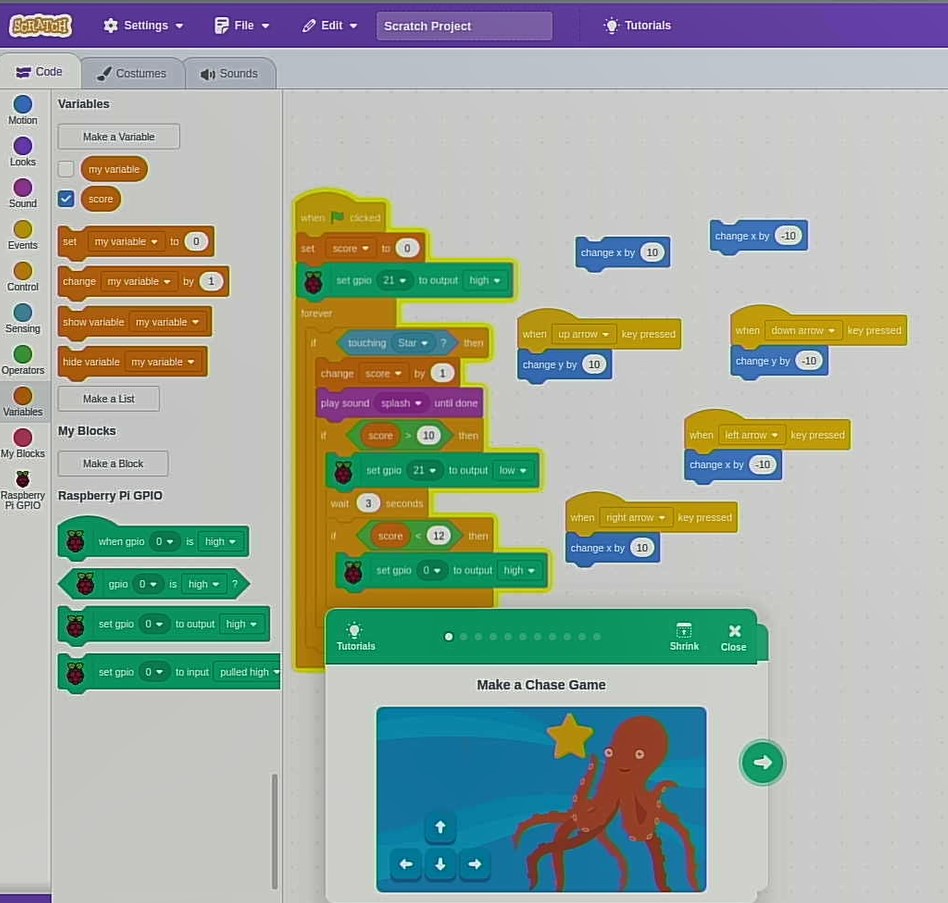The width and height of the screenshot is (948, 903).
Task: Open the Operators blocks category
Action: tap(23, 360)
